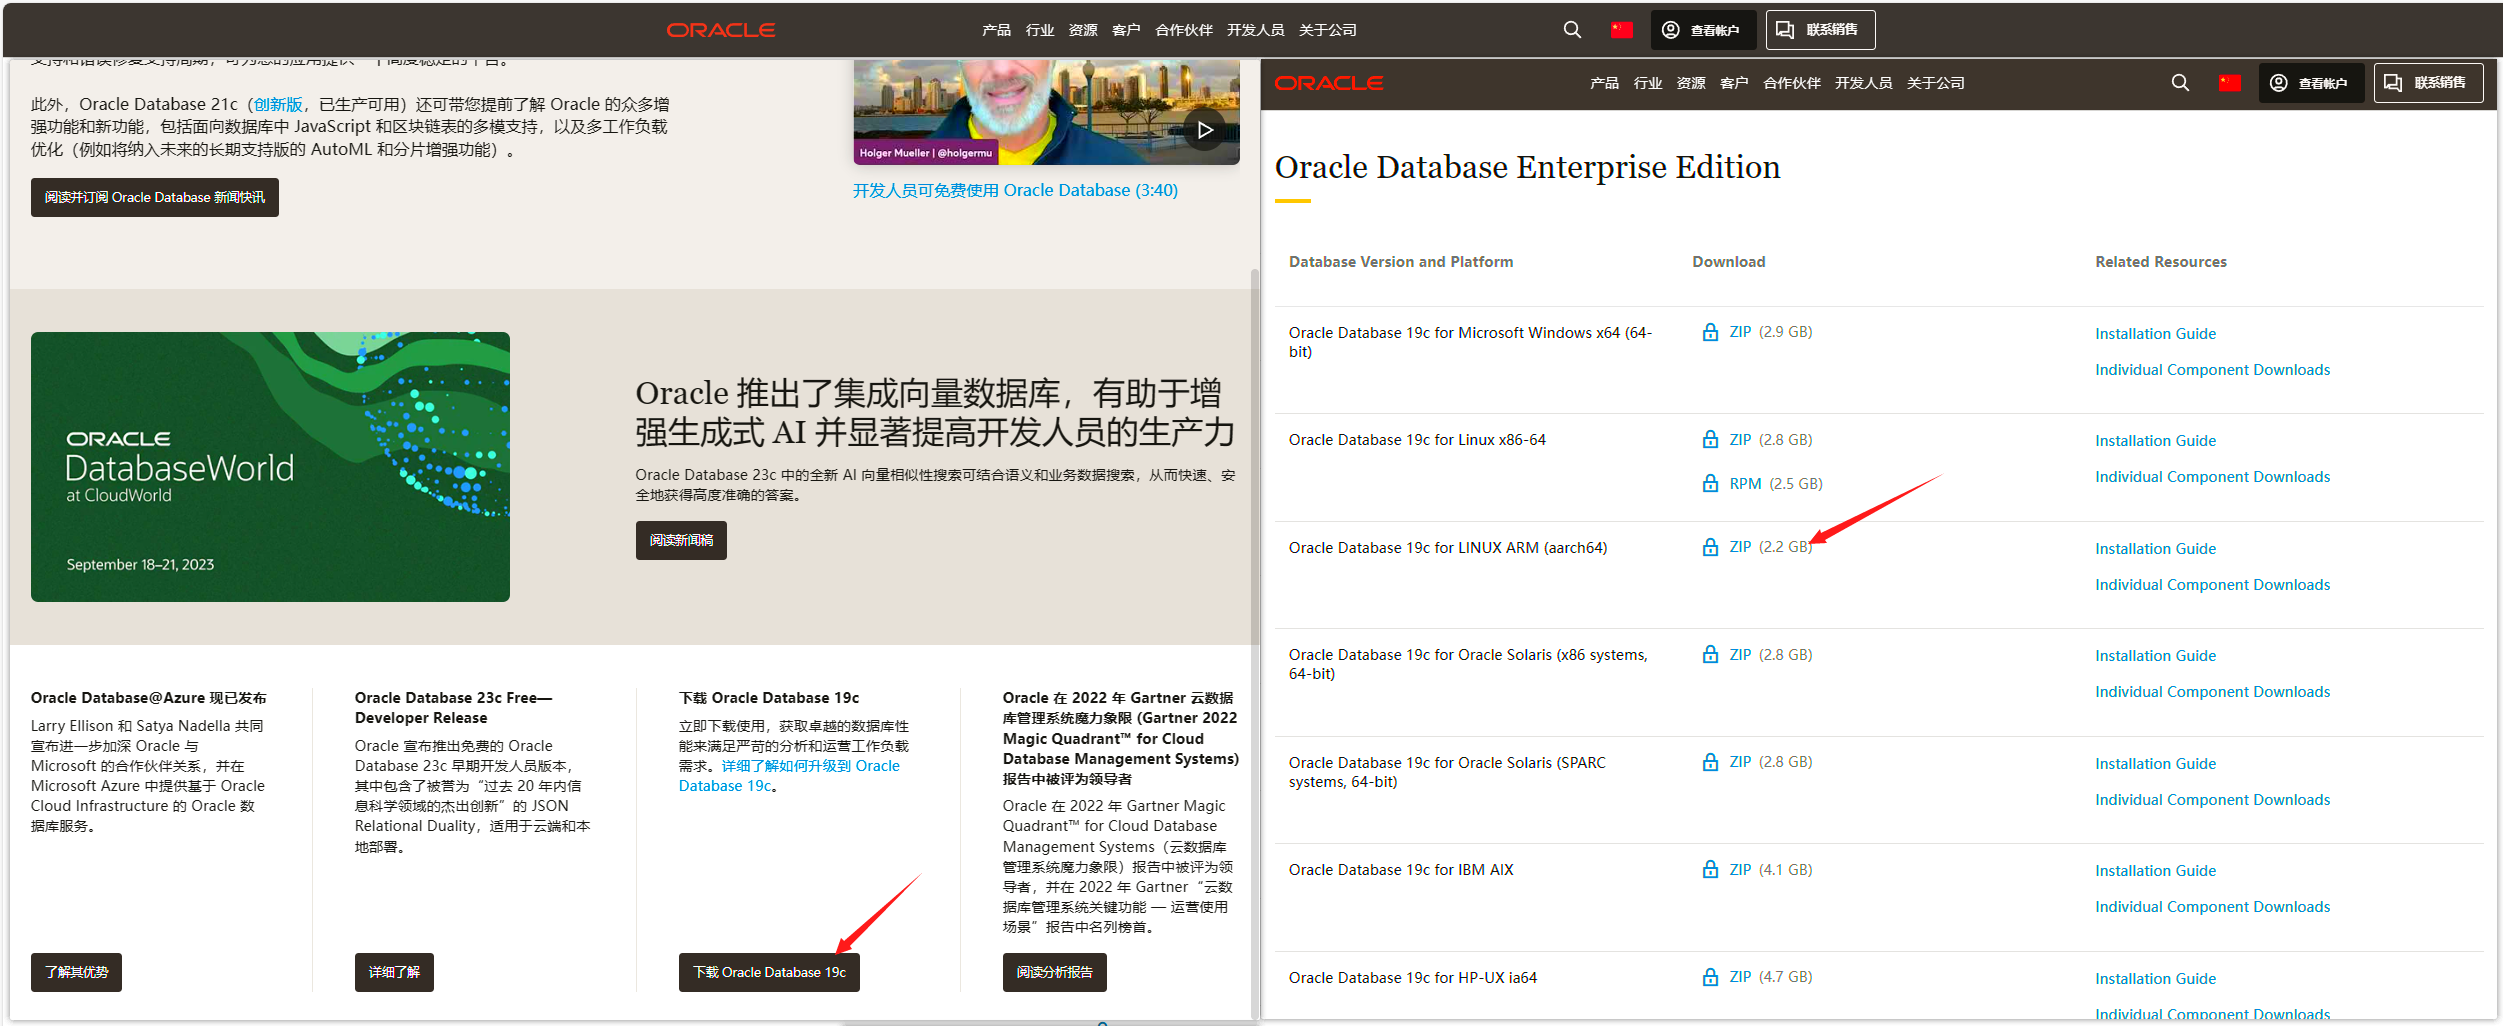This screenshot has height=1026, width=2503.
Task: Click lock icon for Solaris x86 ZIP
Action: 1710,655
